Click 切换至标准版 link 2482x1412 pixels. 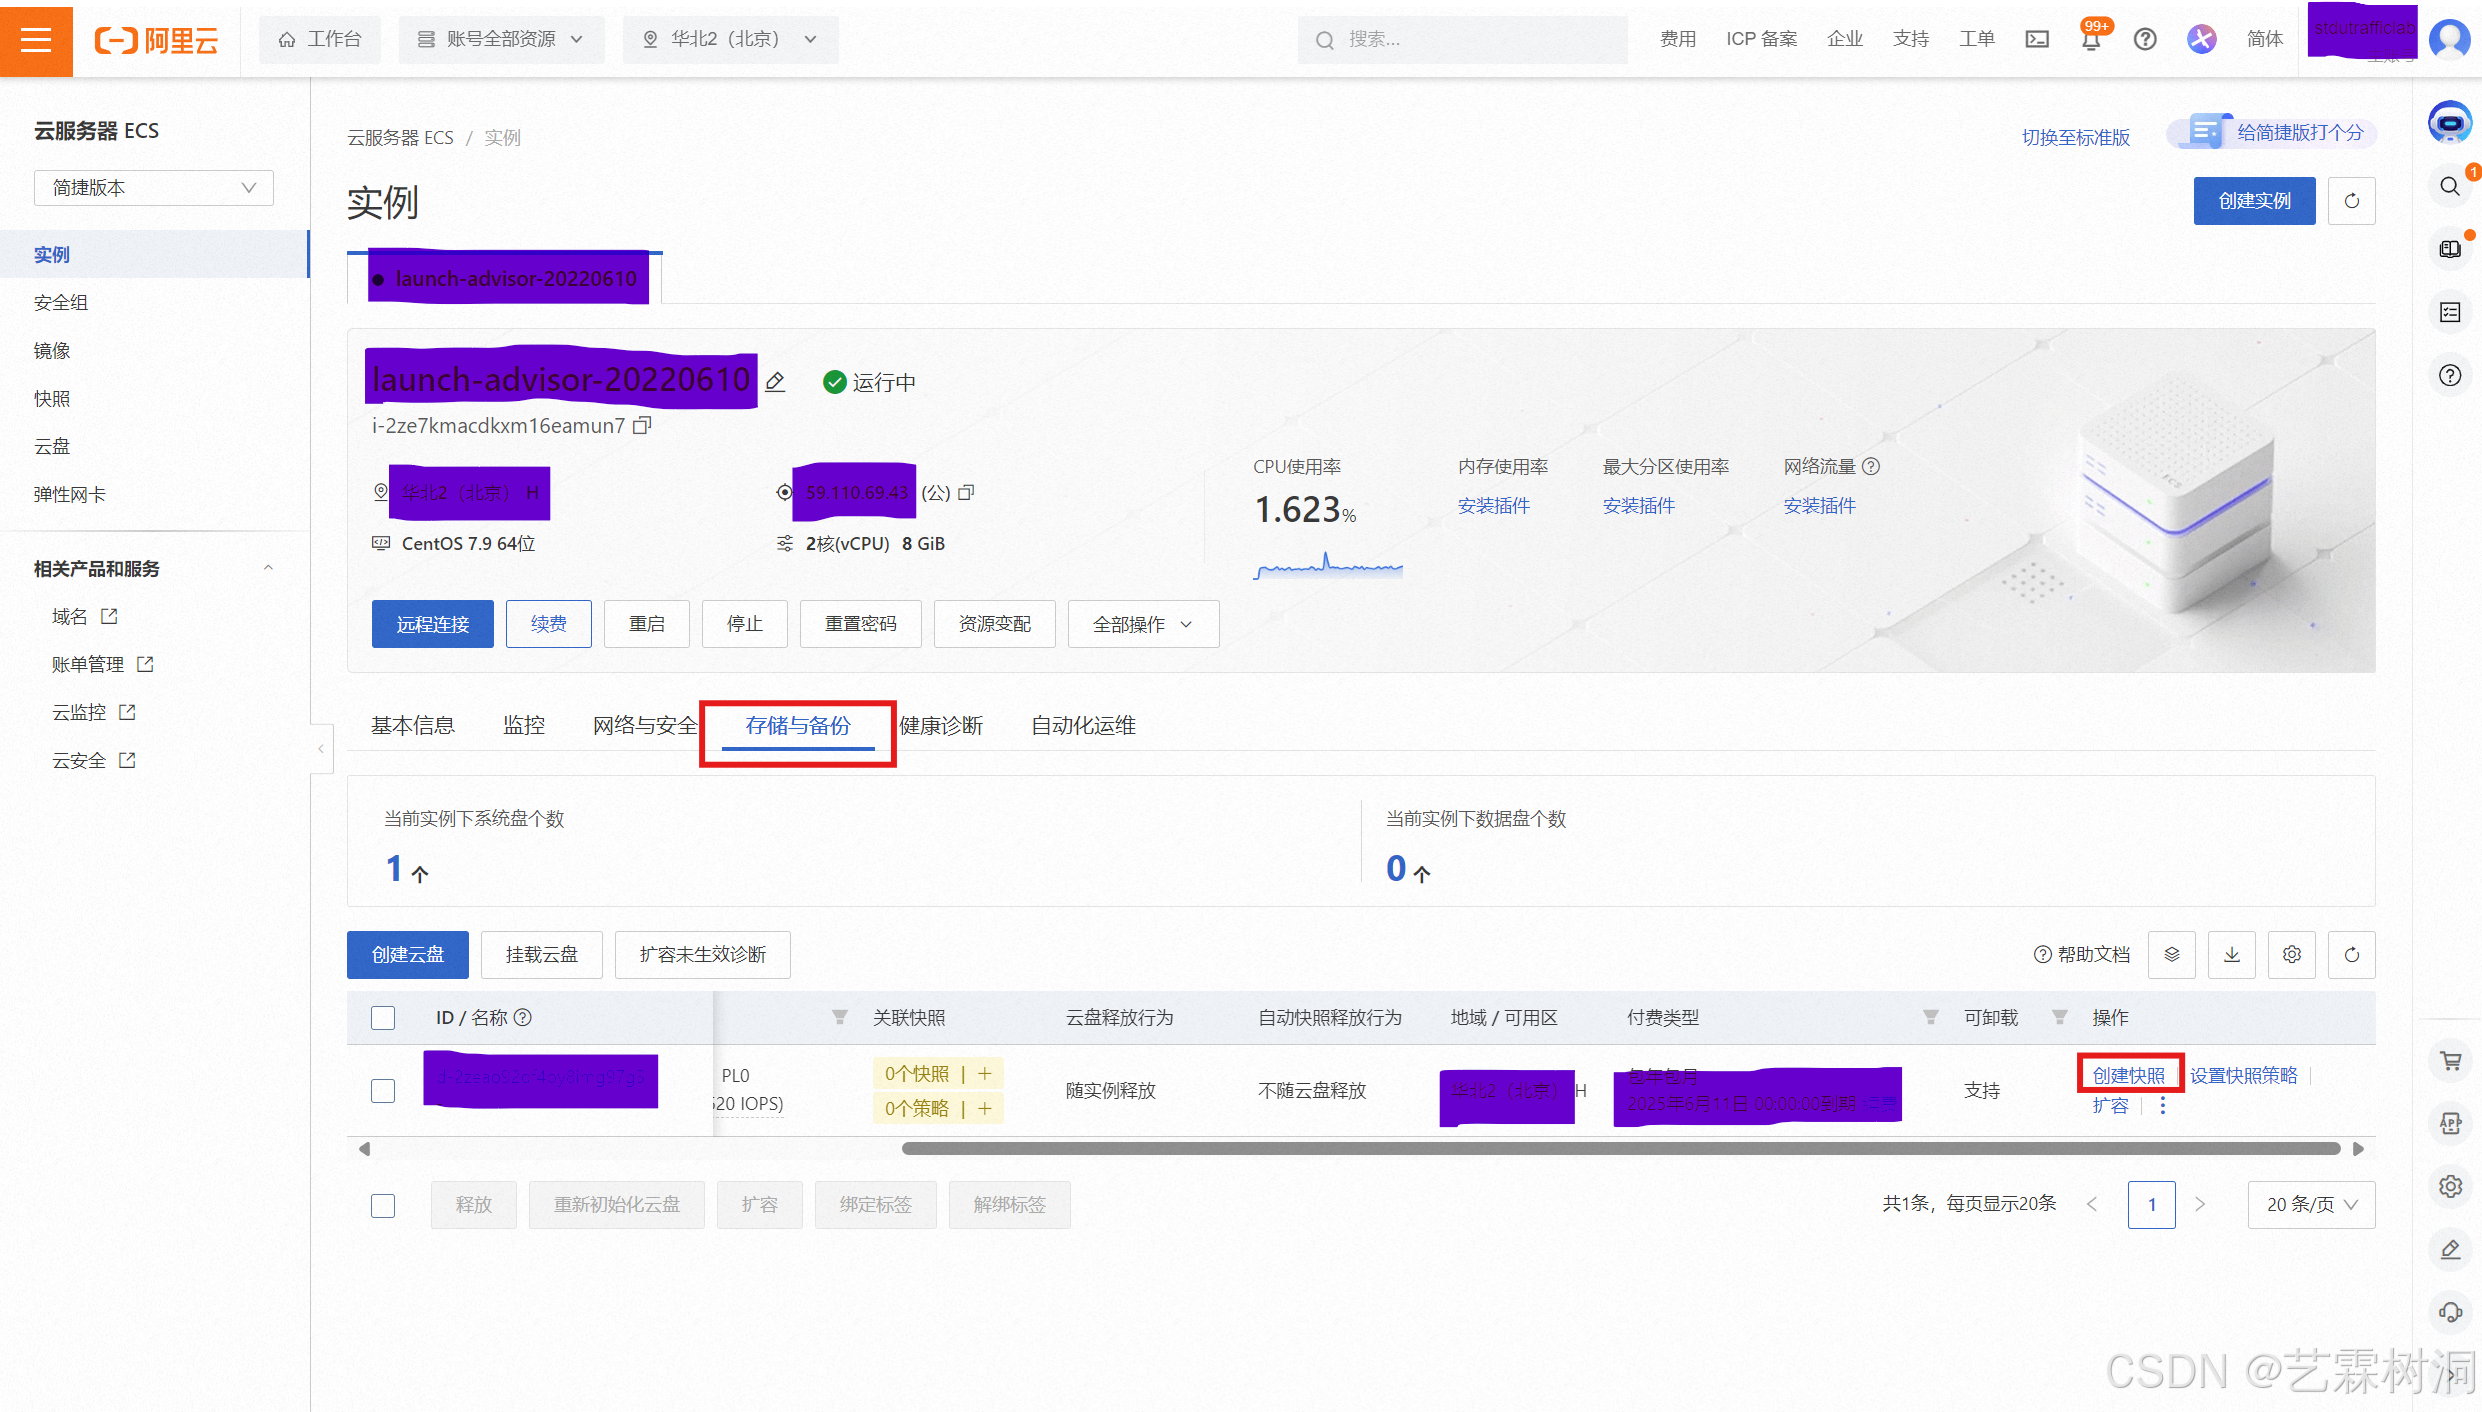2076,137
